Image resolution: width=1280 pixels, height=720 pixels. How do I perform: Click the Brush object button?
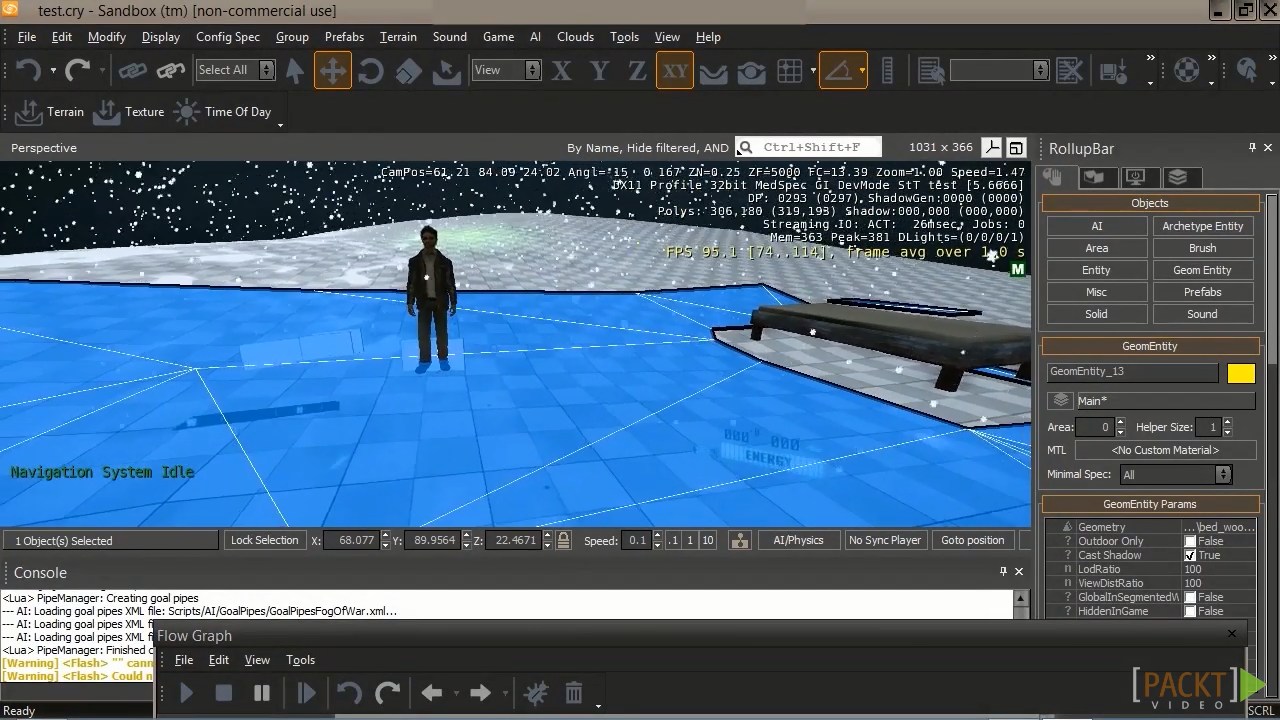click(1203, 248)
